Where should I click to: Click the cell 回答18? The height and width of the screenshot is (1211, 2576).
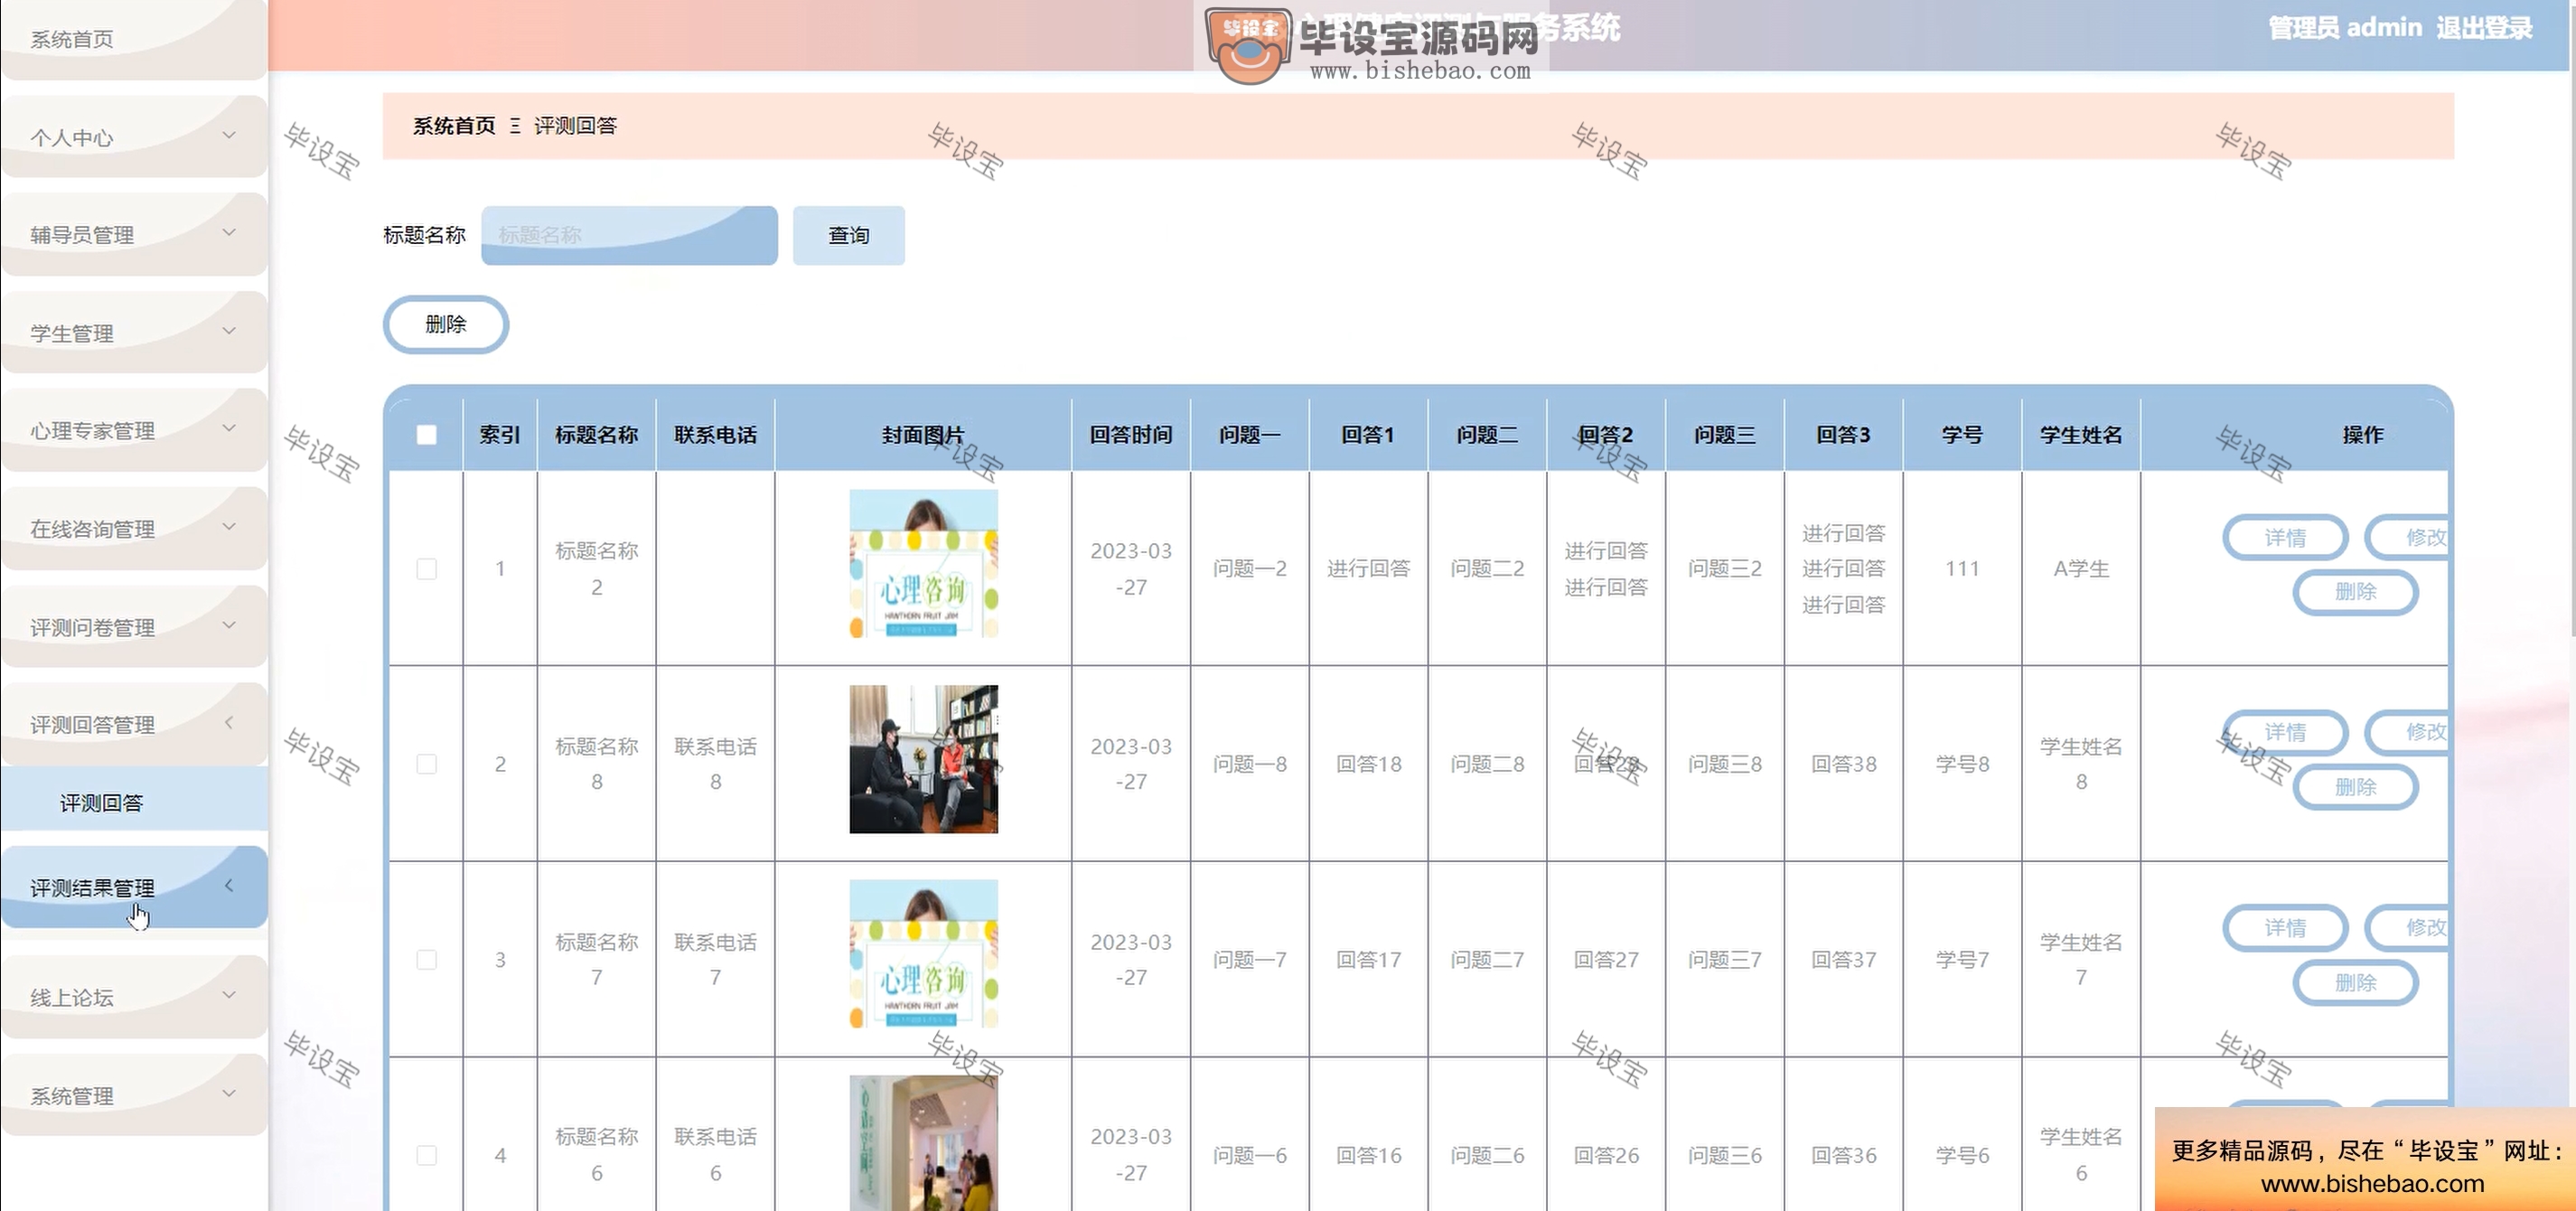(x=1368, y=764)
